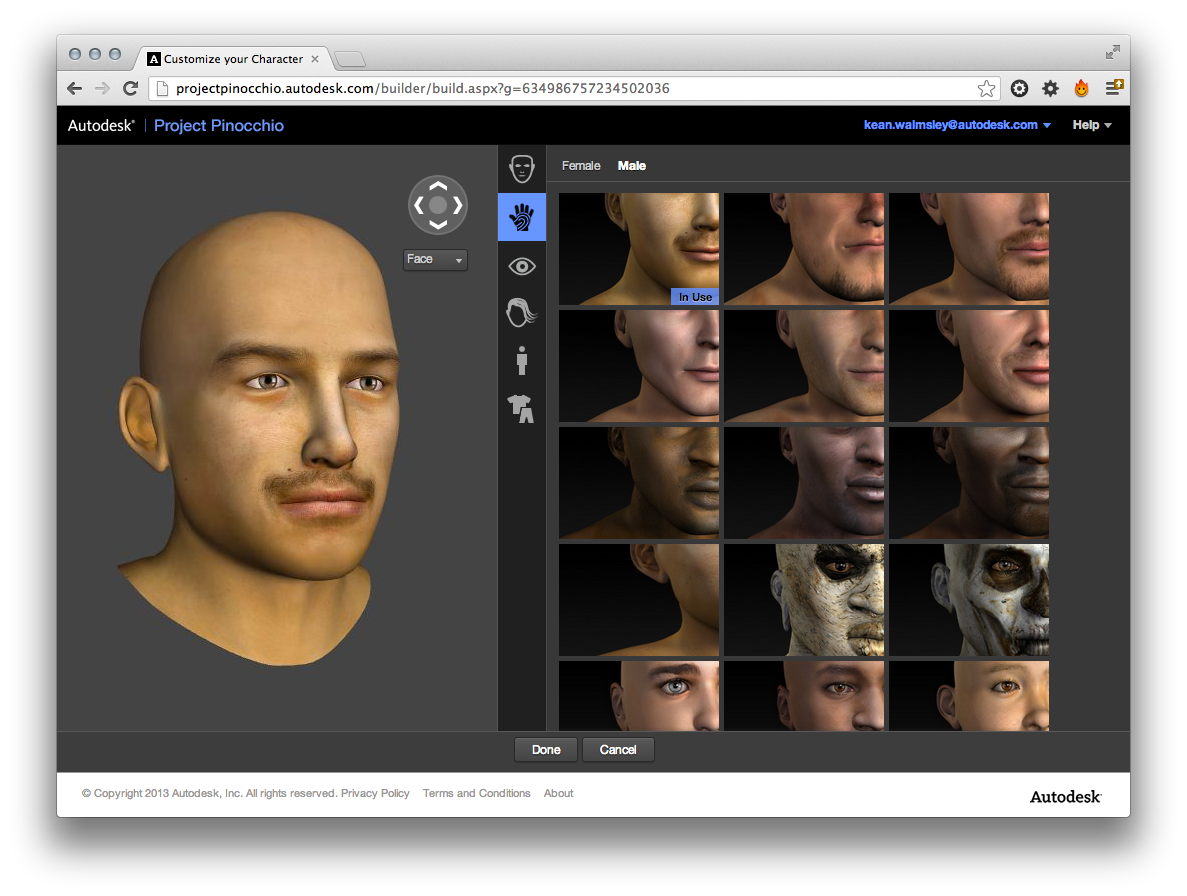Screen dimensions: 1187x896
Task: Bookmark page with the star icon
Action: point(986,89)
